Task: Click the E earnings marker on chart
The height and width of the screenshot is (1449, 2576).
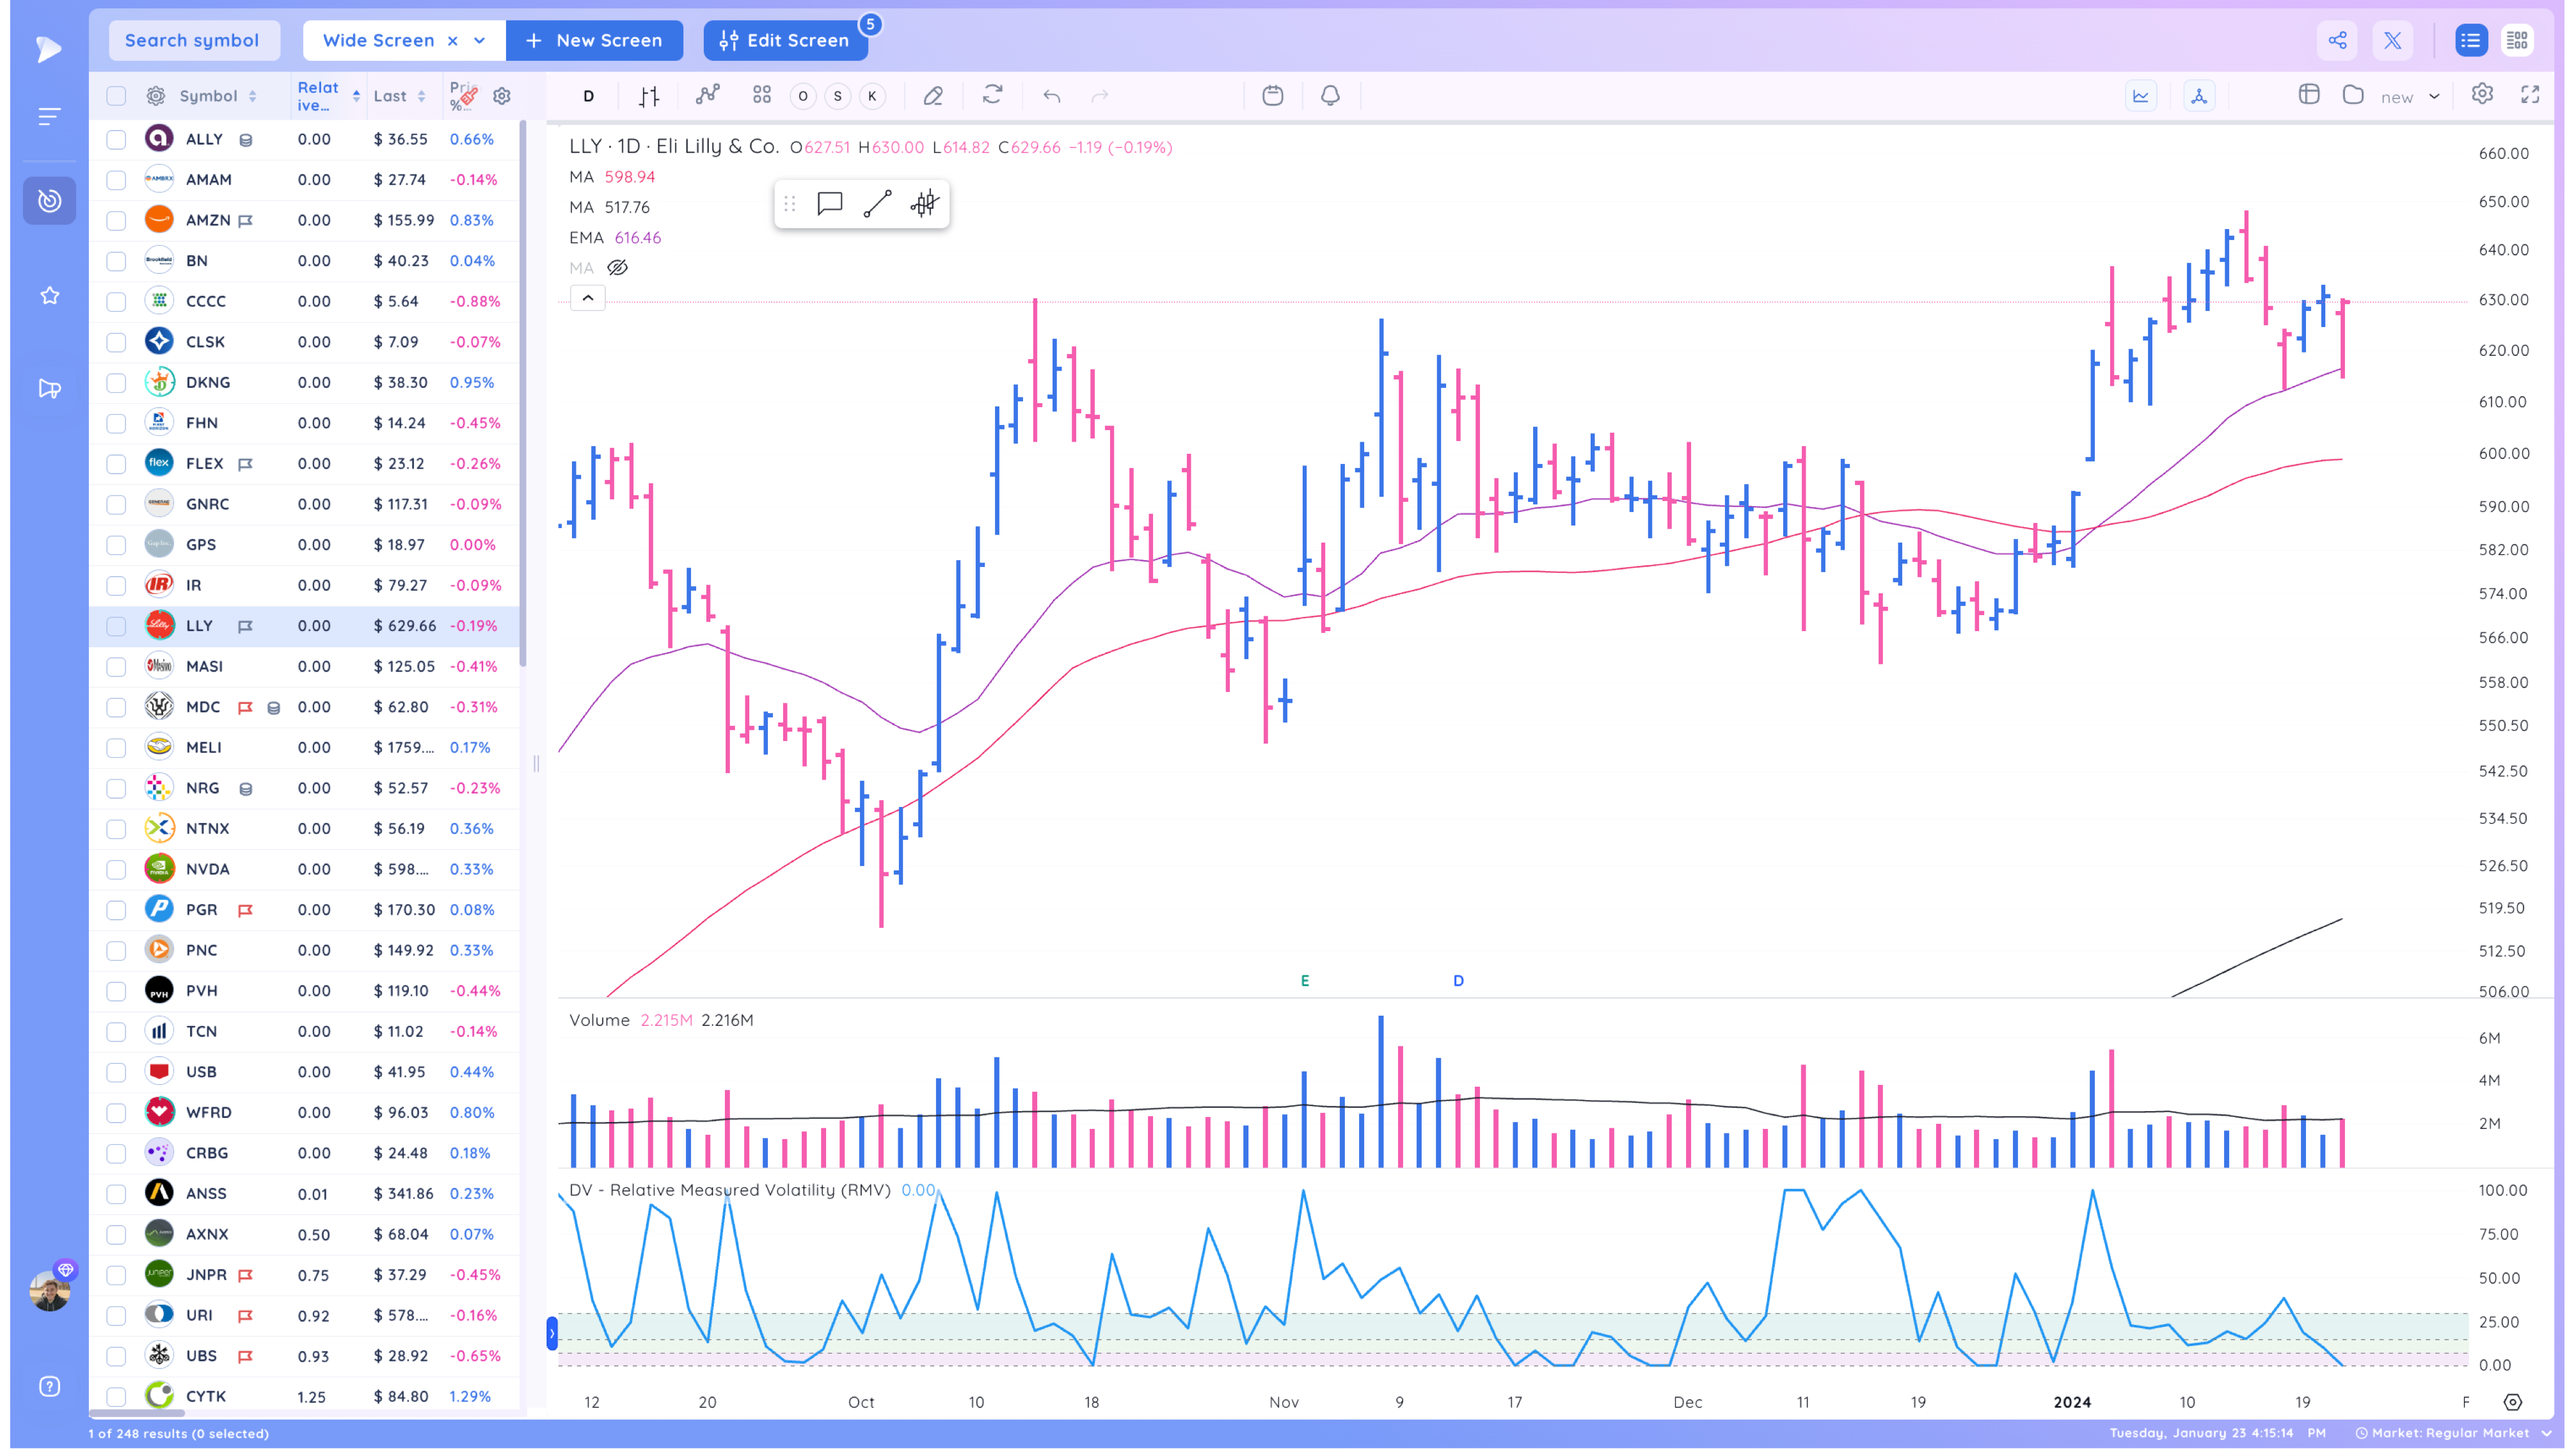Action: coord(1304,981)
